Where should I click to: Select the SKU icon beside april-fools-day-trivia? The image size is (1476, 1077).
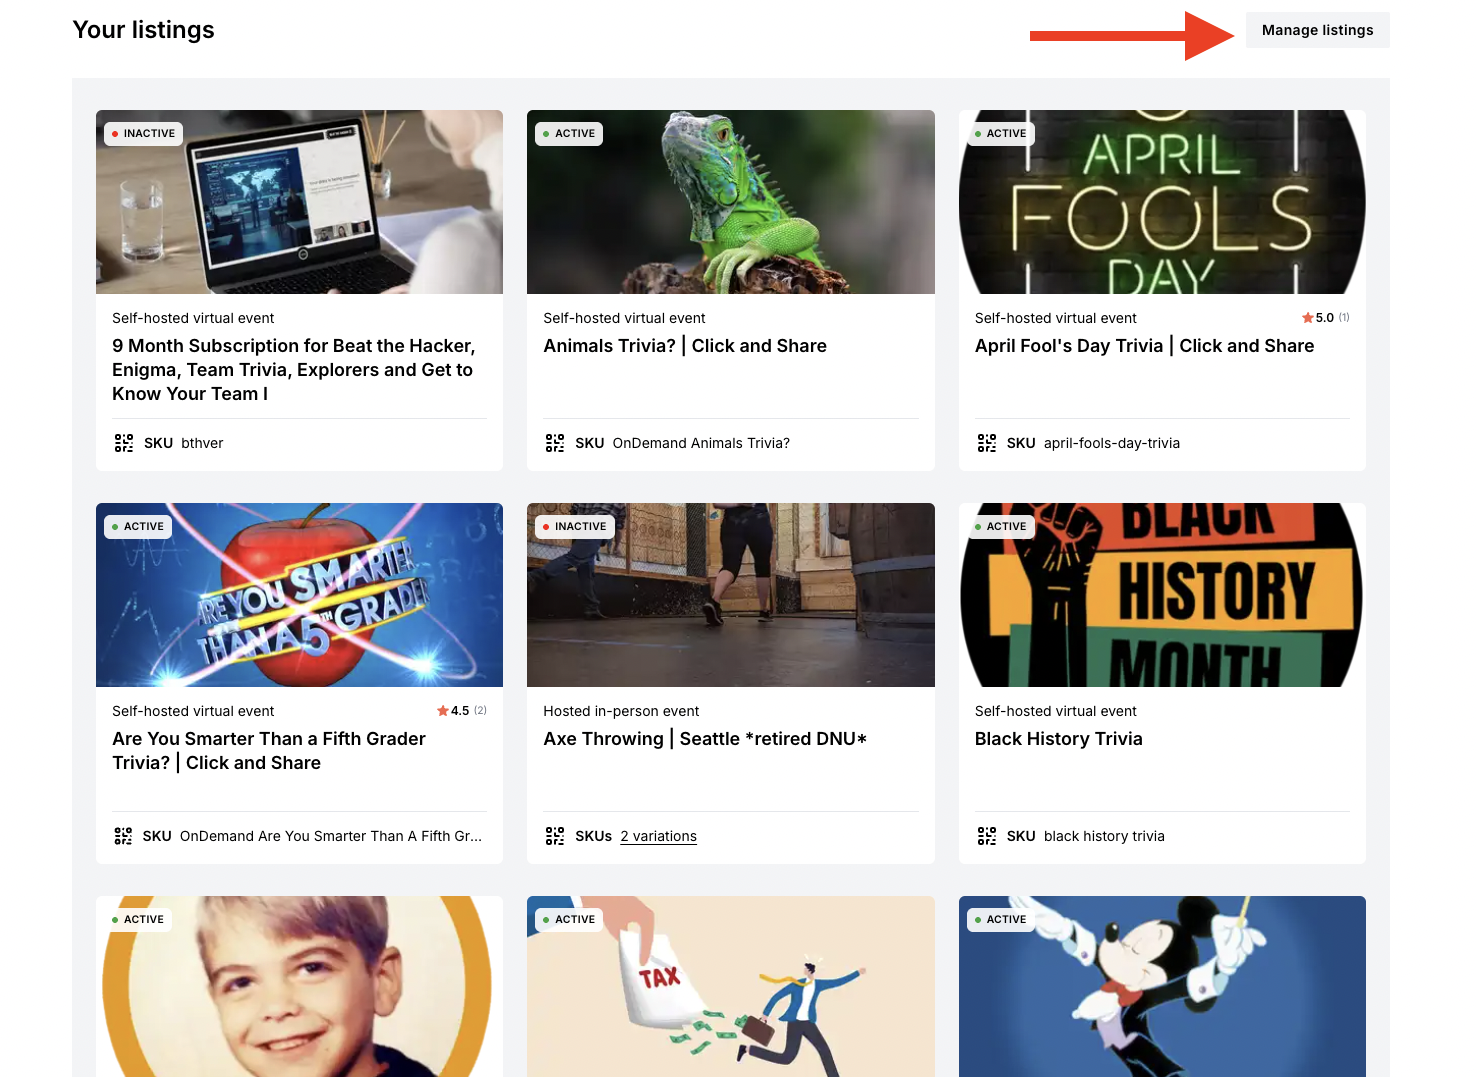[x=987, y=443]
